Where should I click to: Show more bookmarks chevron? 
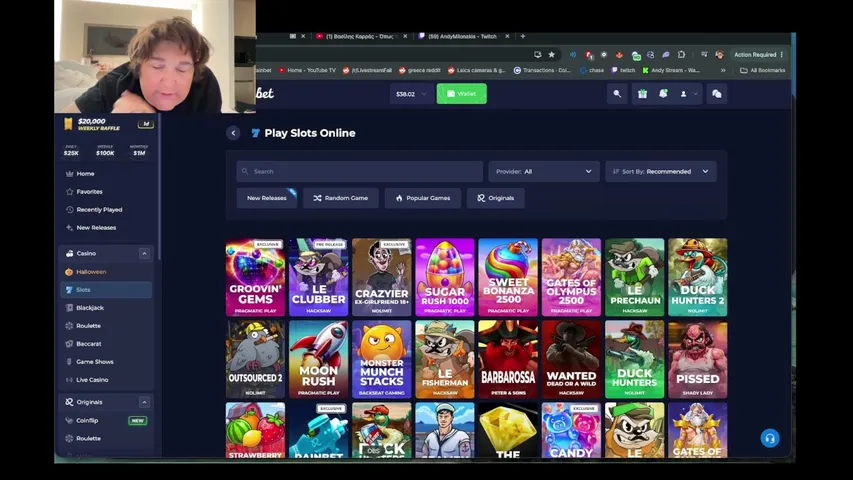pos(723,70)
